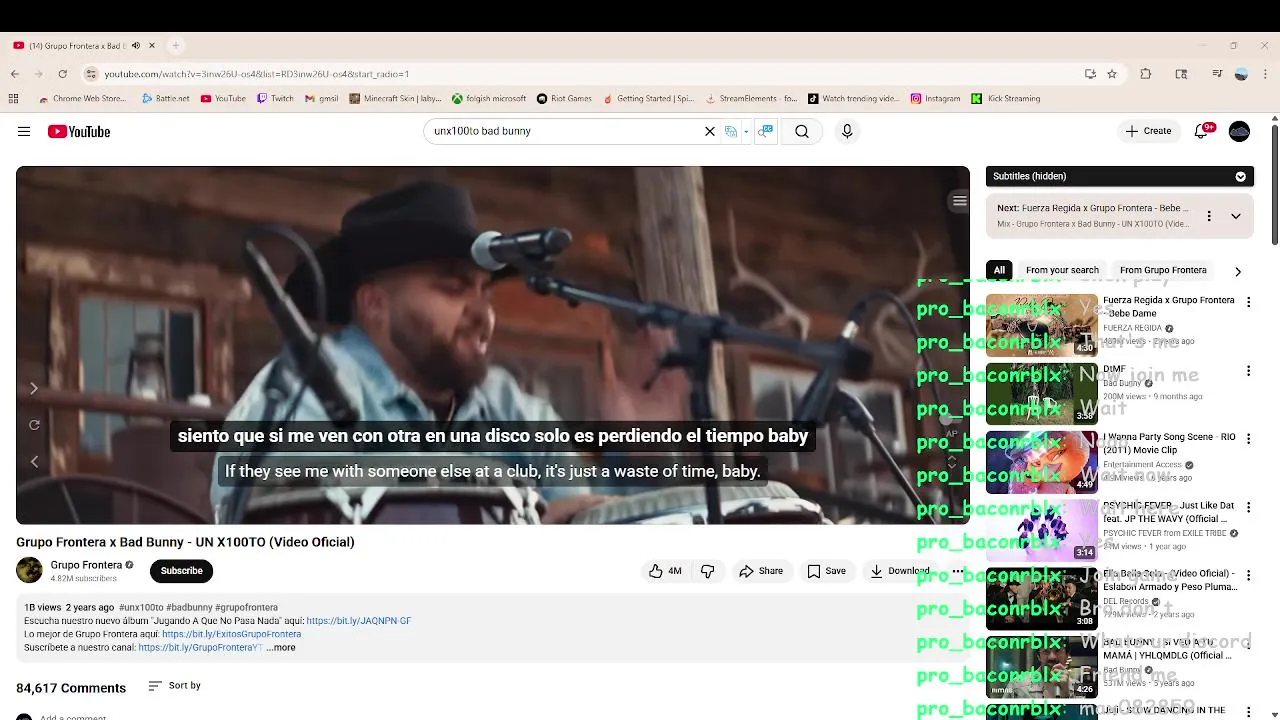Open browser extensions puzzle icon
This screenshot has width=1280, height=720.
pyautogui.click(x=1146, y=74)
